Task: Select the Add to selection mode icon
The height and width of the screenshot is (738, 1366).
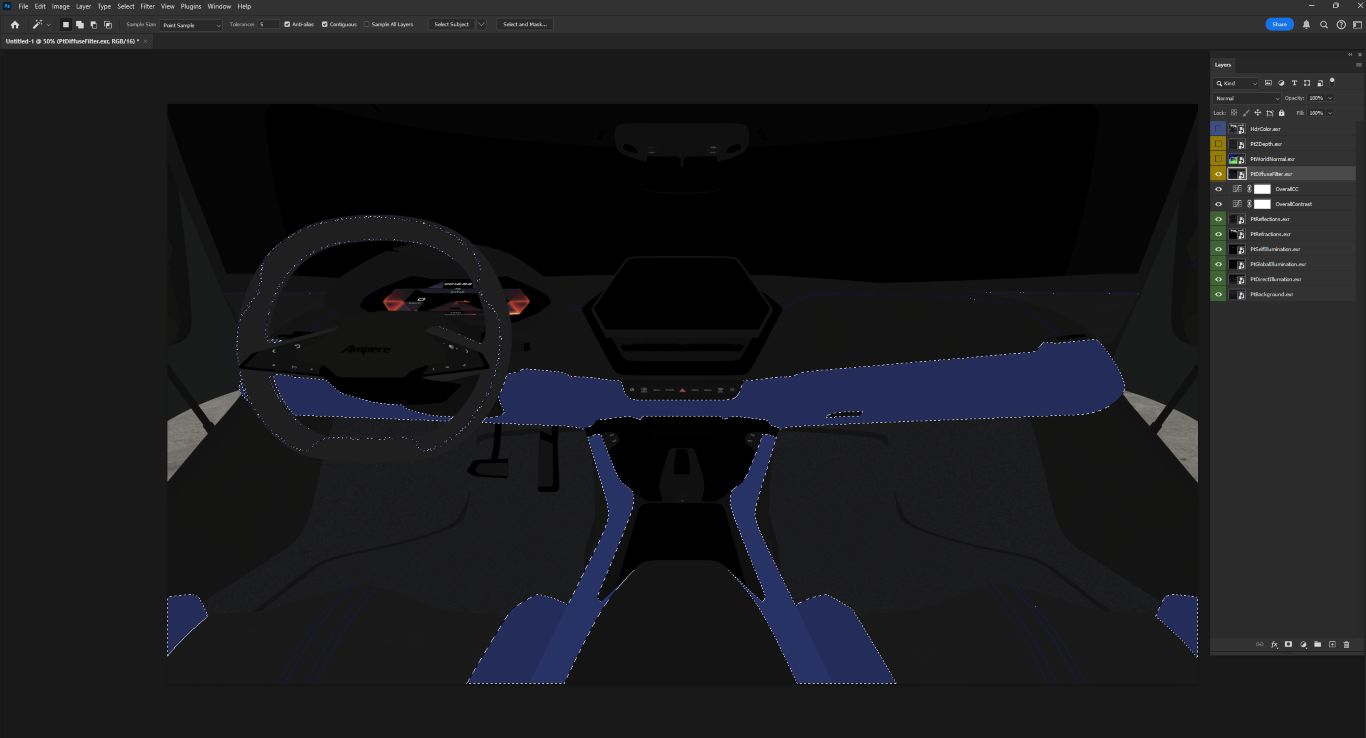Action: pyautogui.click(x=79, y=24)
